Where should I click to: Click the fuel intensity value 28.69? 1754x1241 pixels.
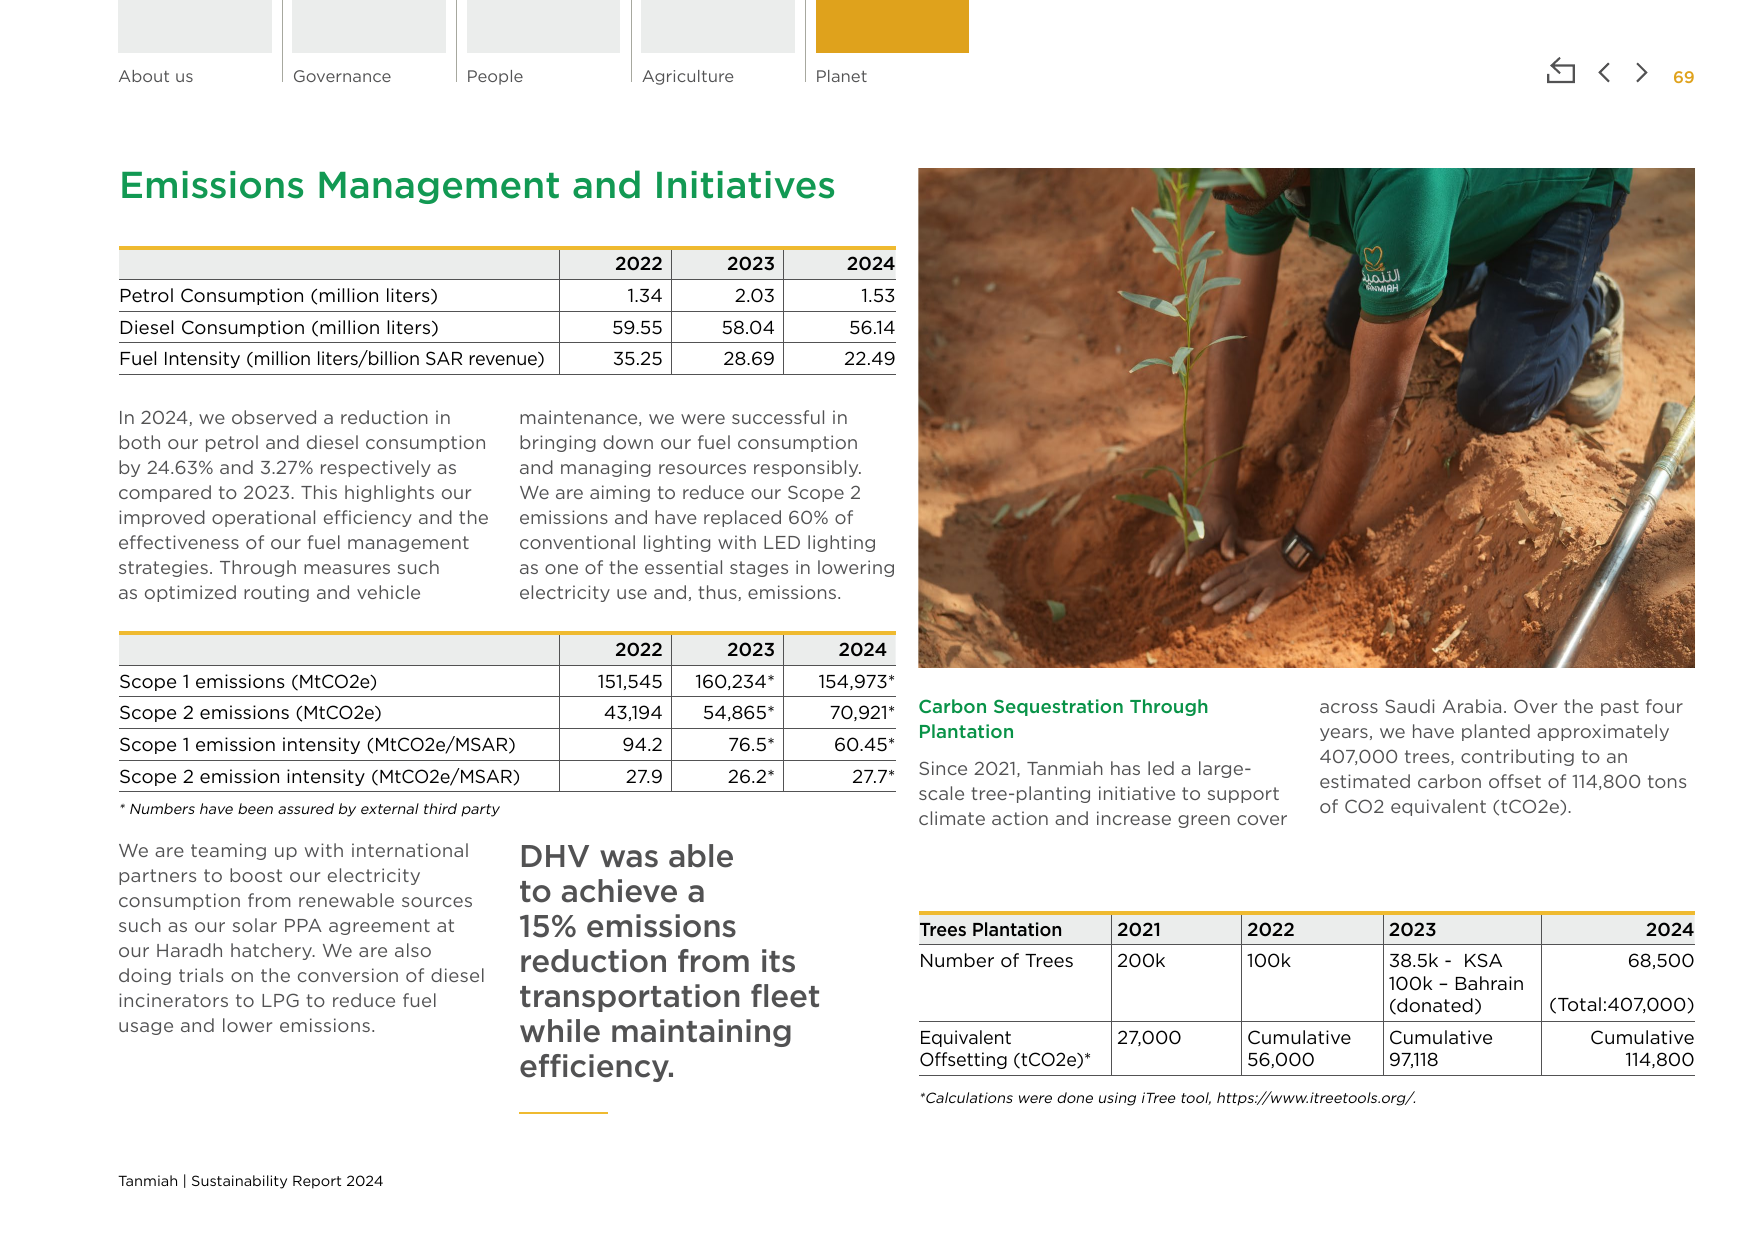pos(748,359)
